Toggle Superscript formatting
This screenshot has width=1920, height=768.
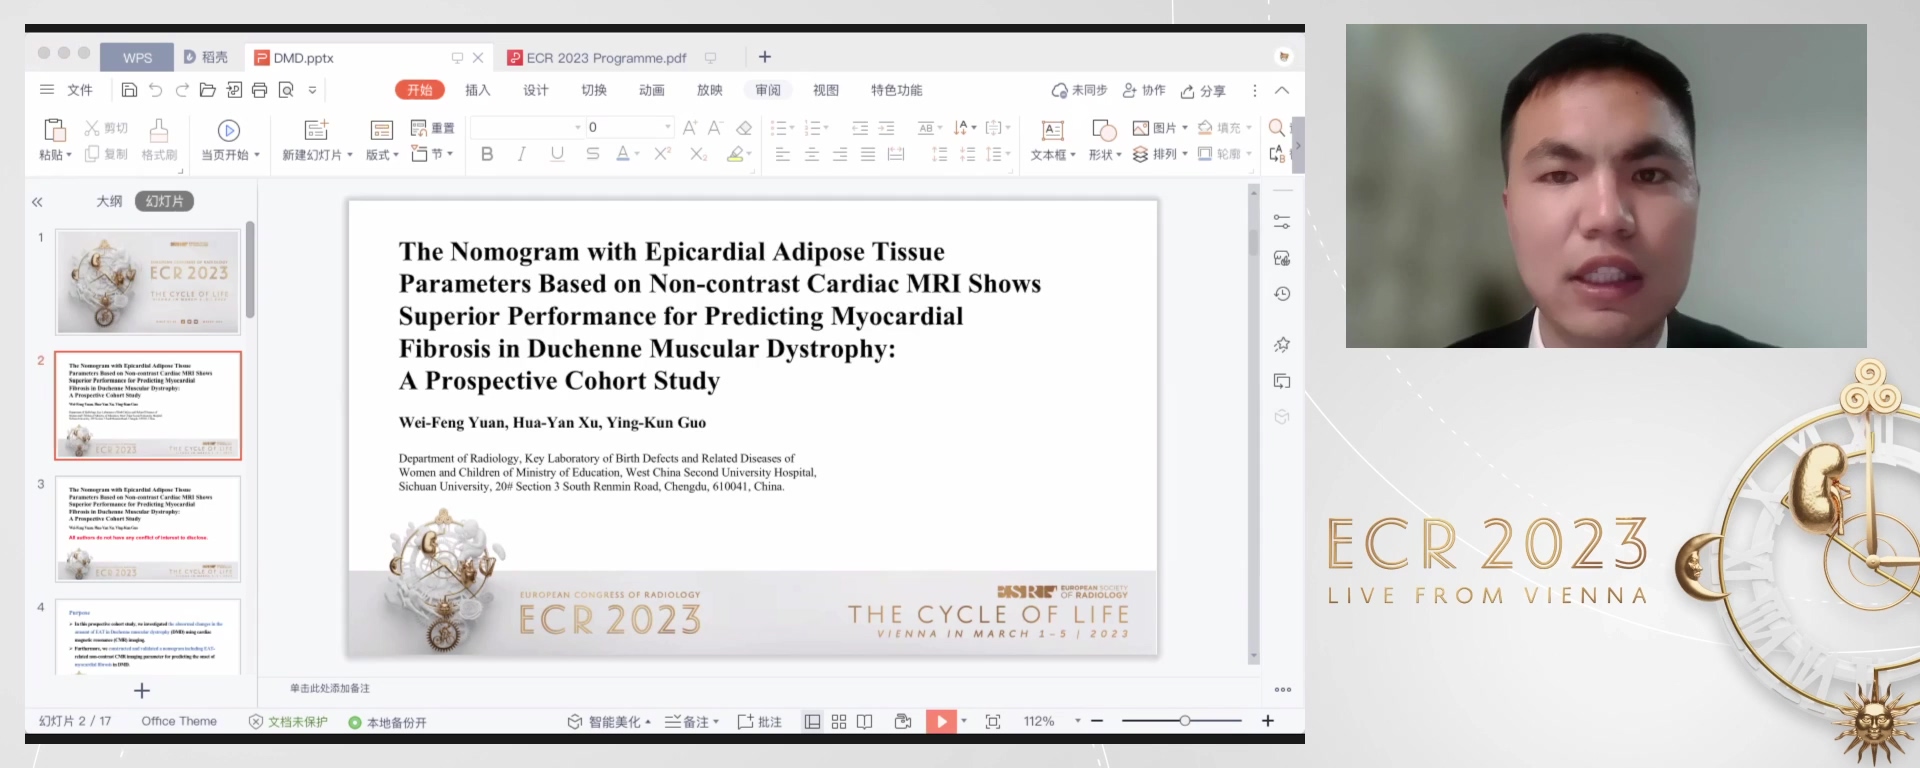point(662,154)
